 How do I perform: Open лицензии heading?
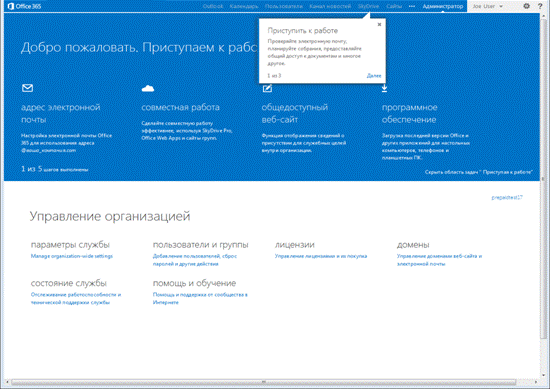point(295,245)
